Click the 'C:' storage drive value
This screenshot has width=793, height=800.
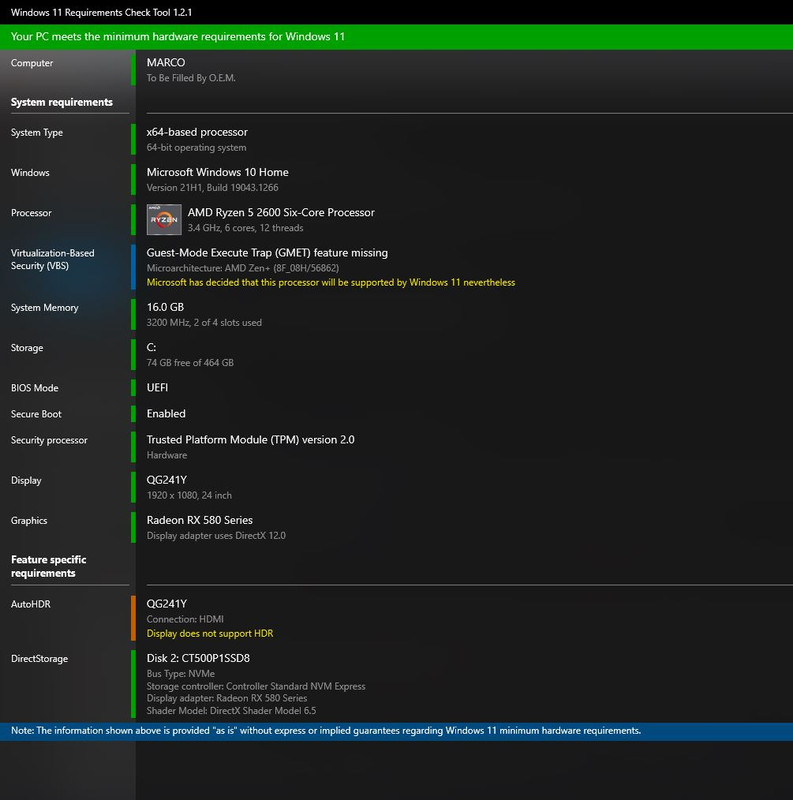click(x=151, y=347)
